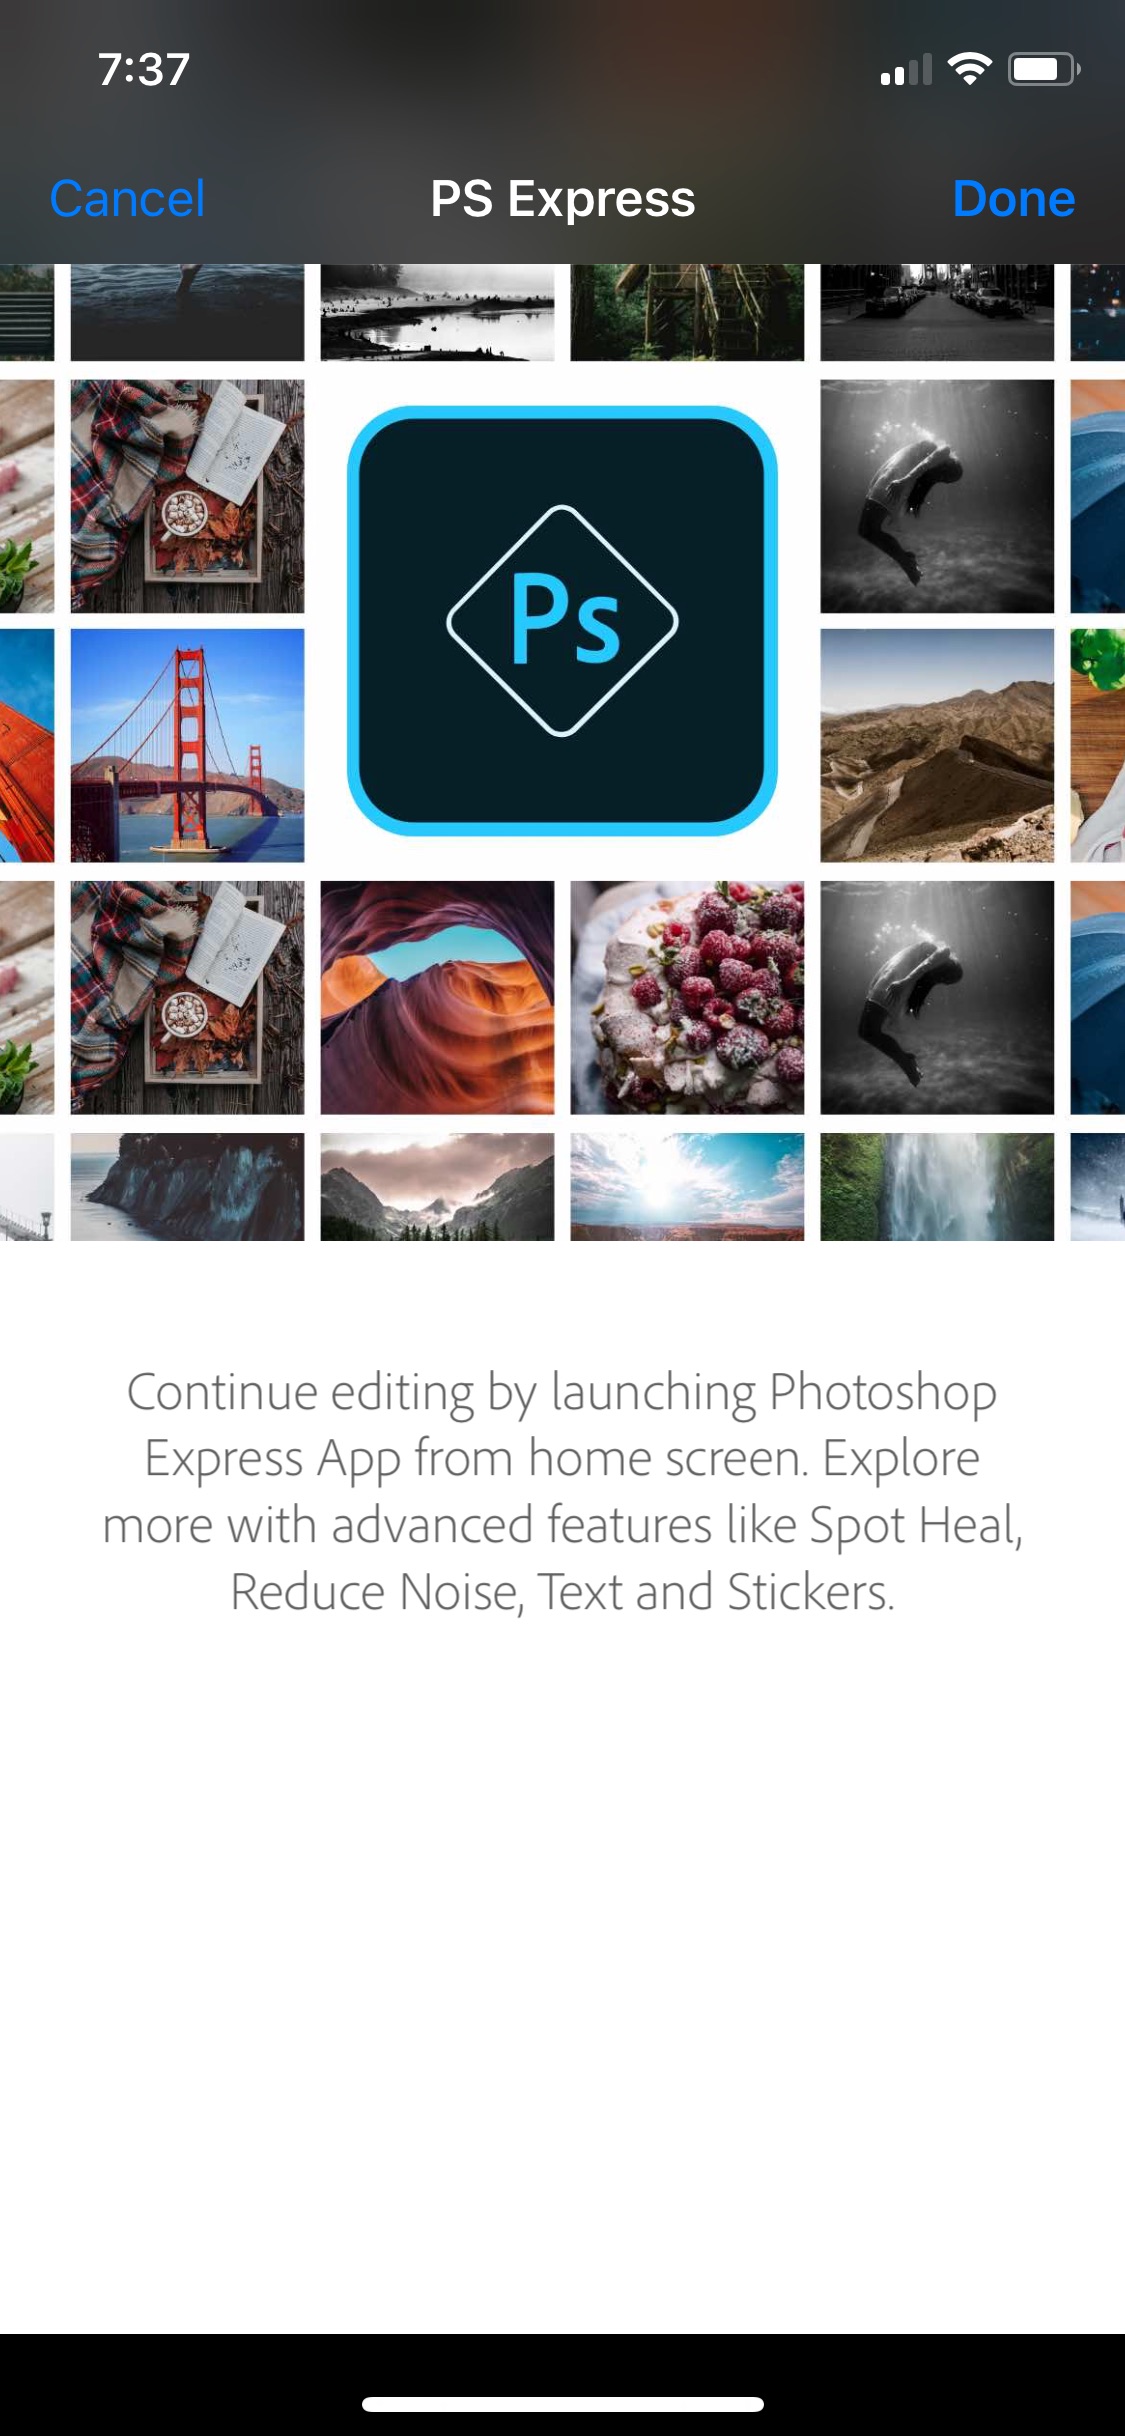Select the dark city street photo thumbnail
Screen dimensions: 1125x2436
click(937, 312)
